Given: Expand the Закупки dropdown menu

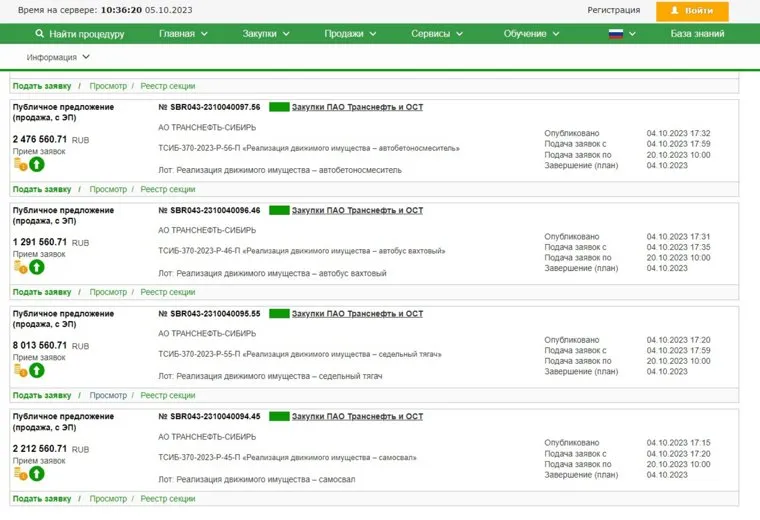Looking at the screenshot, I should 266,34.
